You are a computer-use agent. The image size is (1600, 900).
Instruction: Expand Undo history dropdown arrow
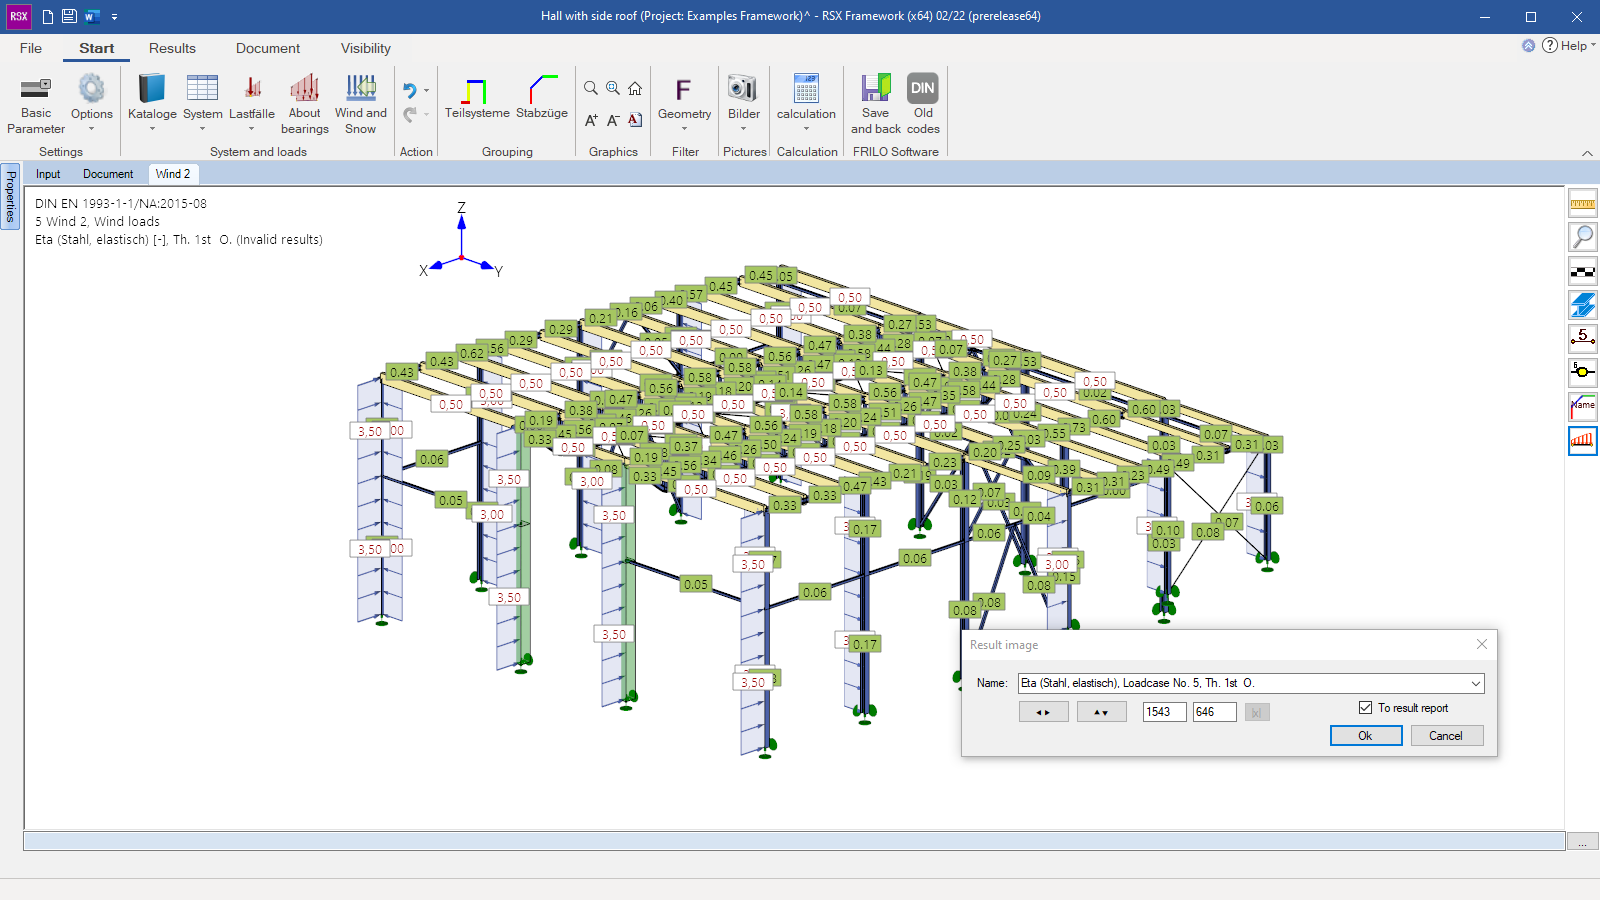coord(427,91)
